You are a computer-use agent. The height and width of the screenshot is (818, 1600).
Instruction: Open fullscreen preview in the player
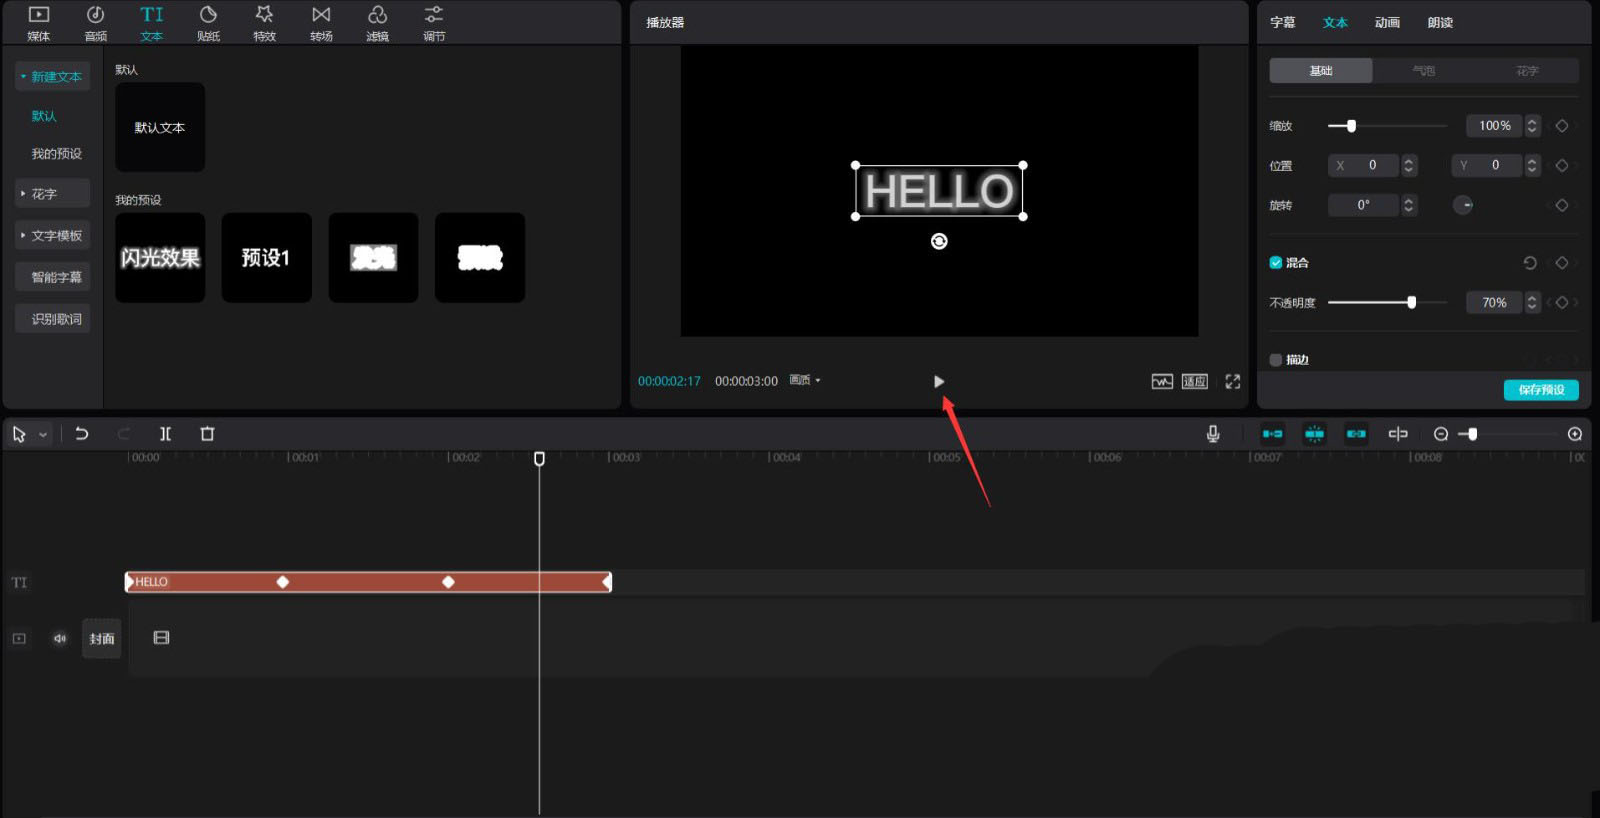coord(1232,381)
